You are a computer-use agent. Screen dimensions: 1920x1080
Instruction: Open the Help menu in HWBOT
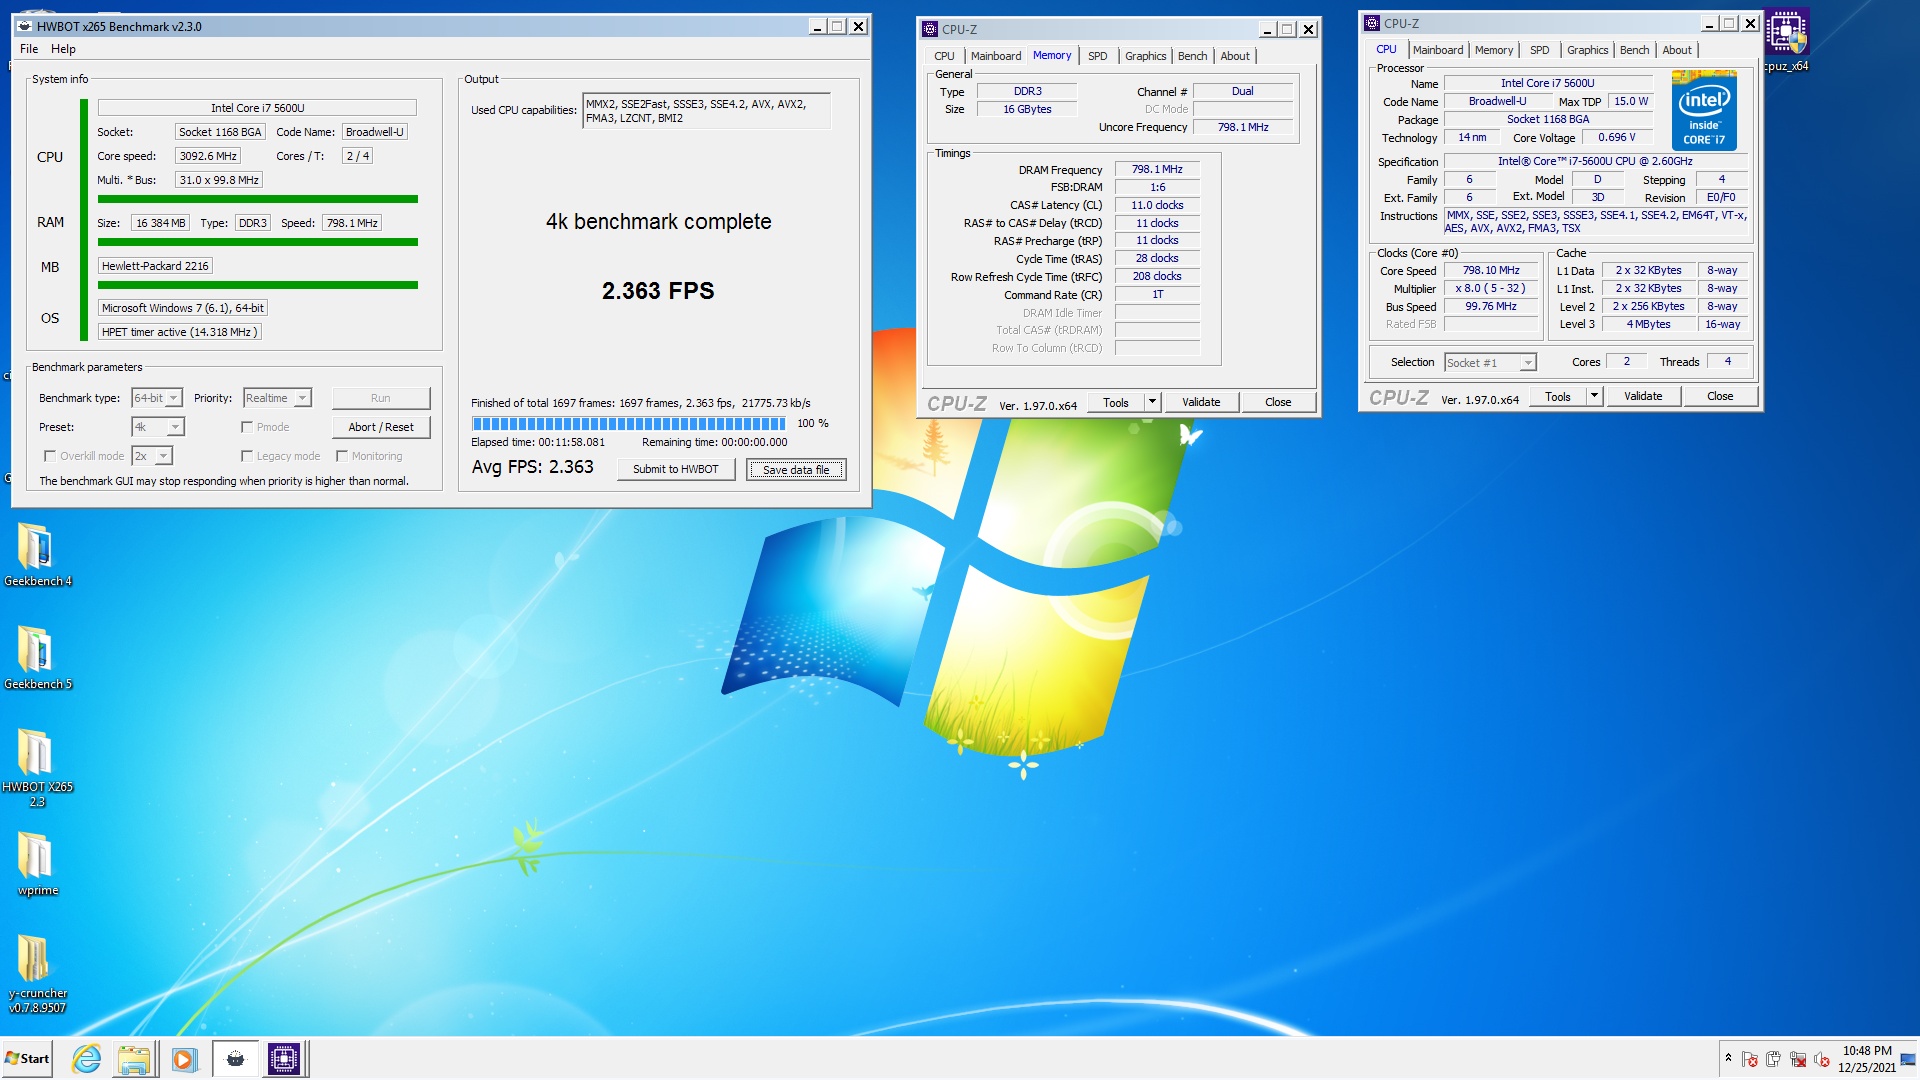tap(63, 49)
